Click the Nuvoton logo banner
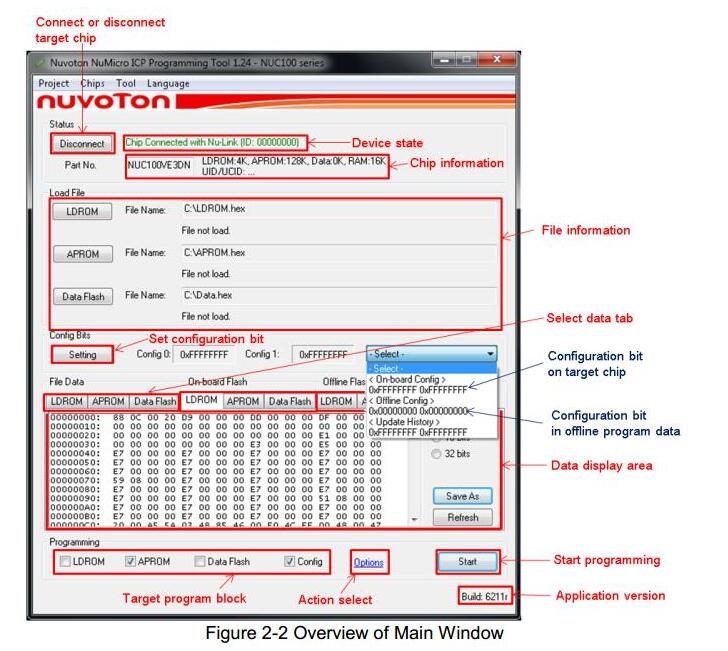 point(276,101)
